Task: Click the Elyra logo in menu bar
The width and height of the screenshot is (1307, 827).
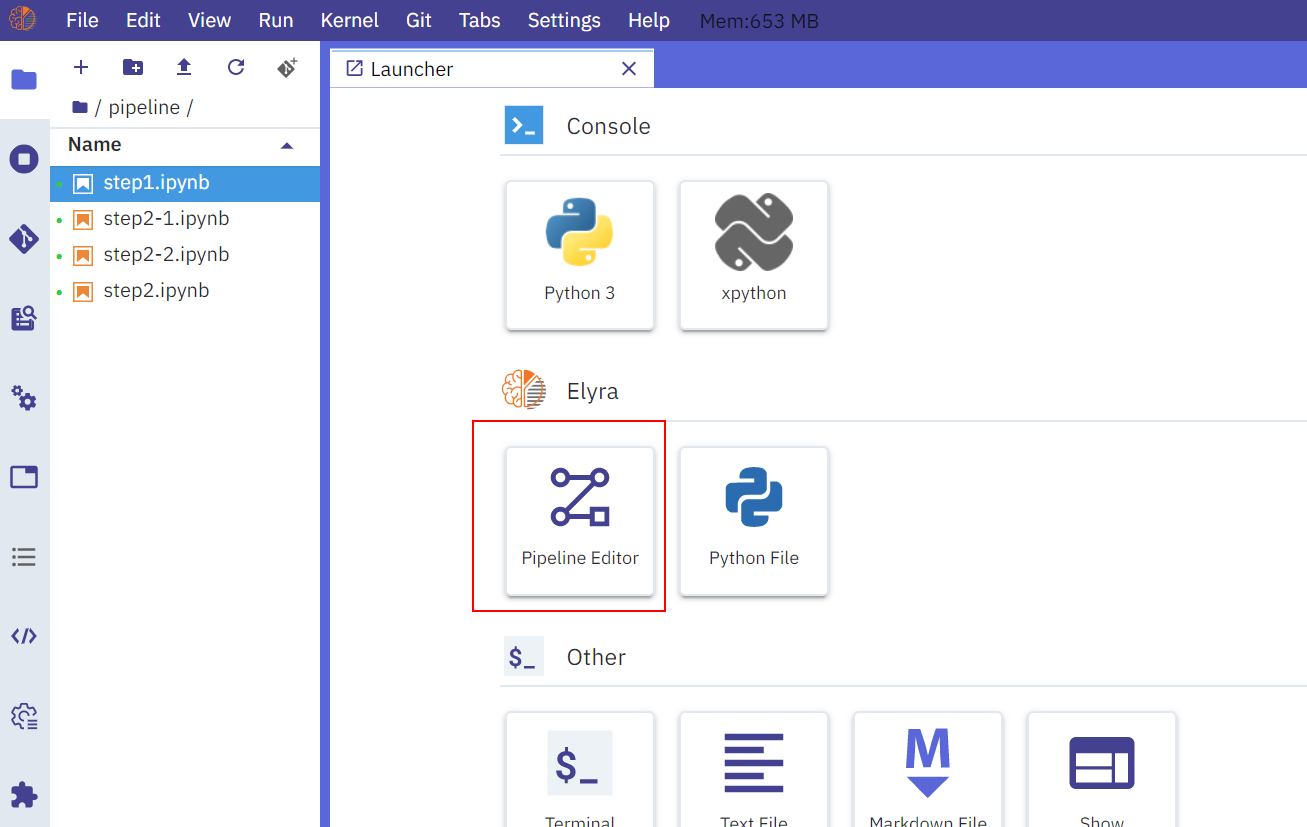Action: coord(22,20)
